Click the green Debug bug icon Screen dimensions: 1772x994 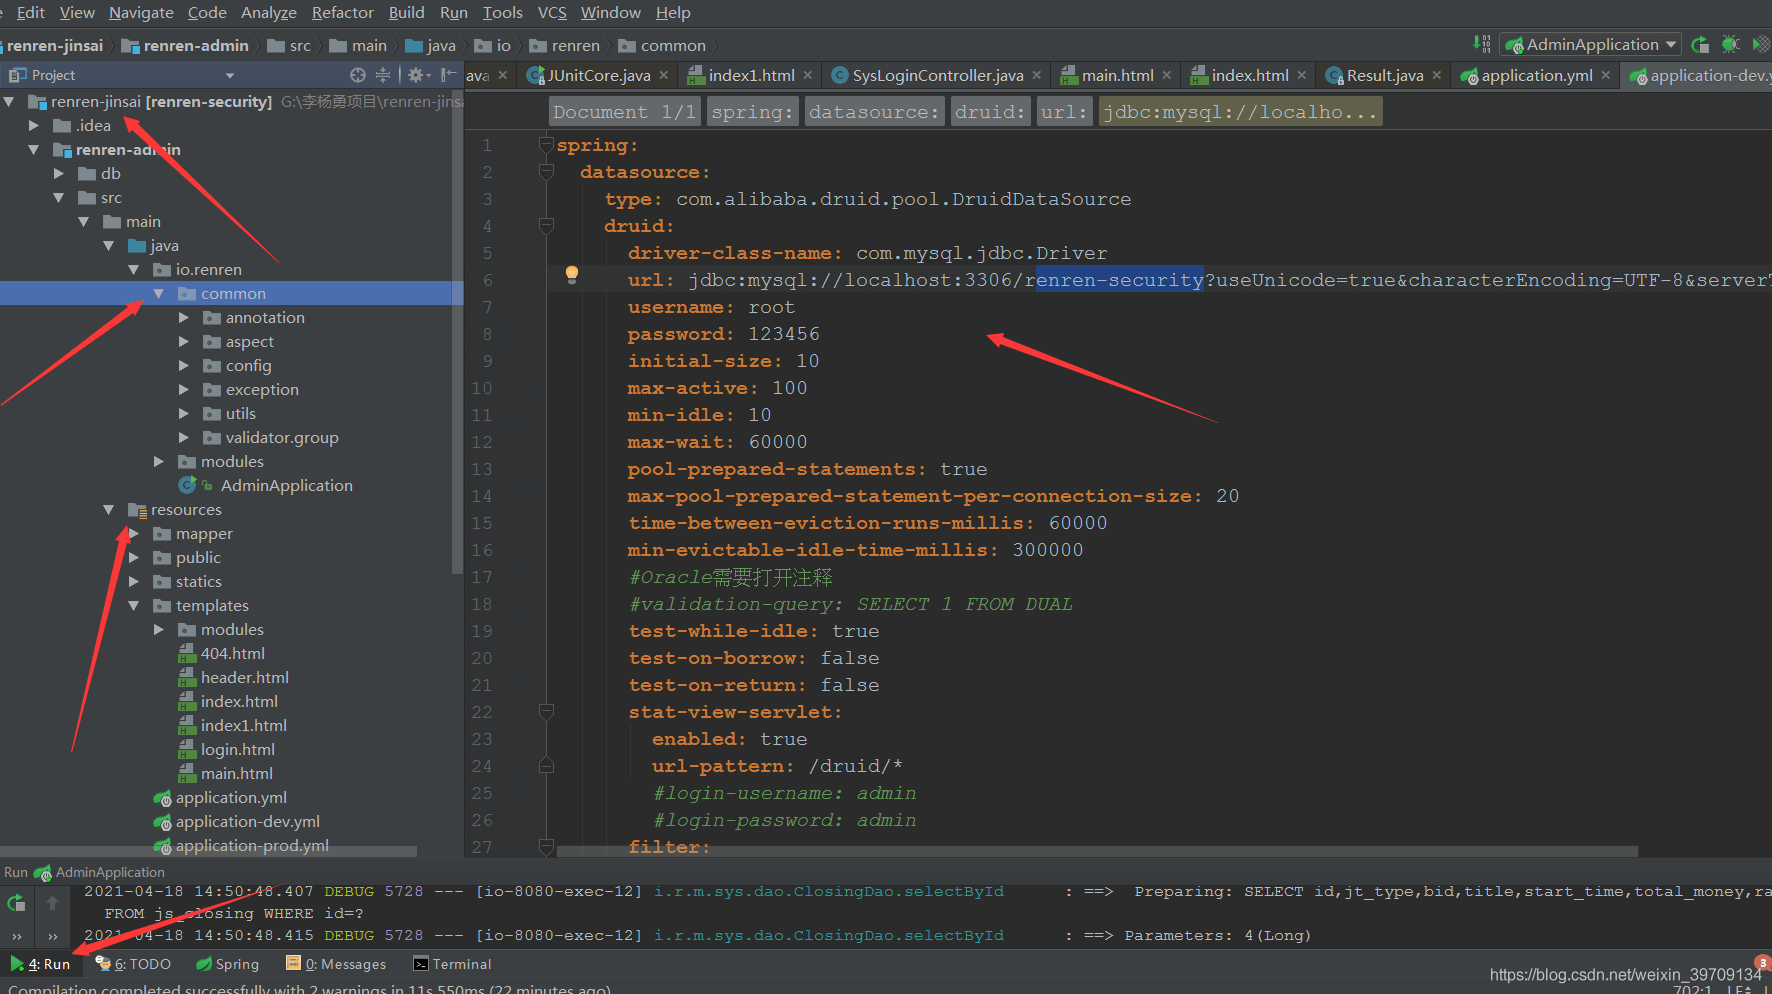[x=1731, y=45]
